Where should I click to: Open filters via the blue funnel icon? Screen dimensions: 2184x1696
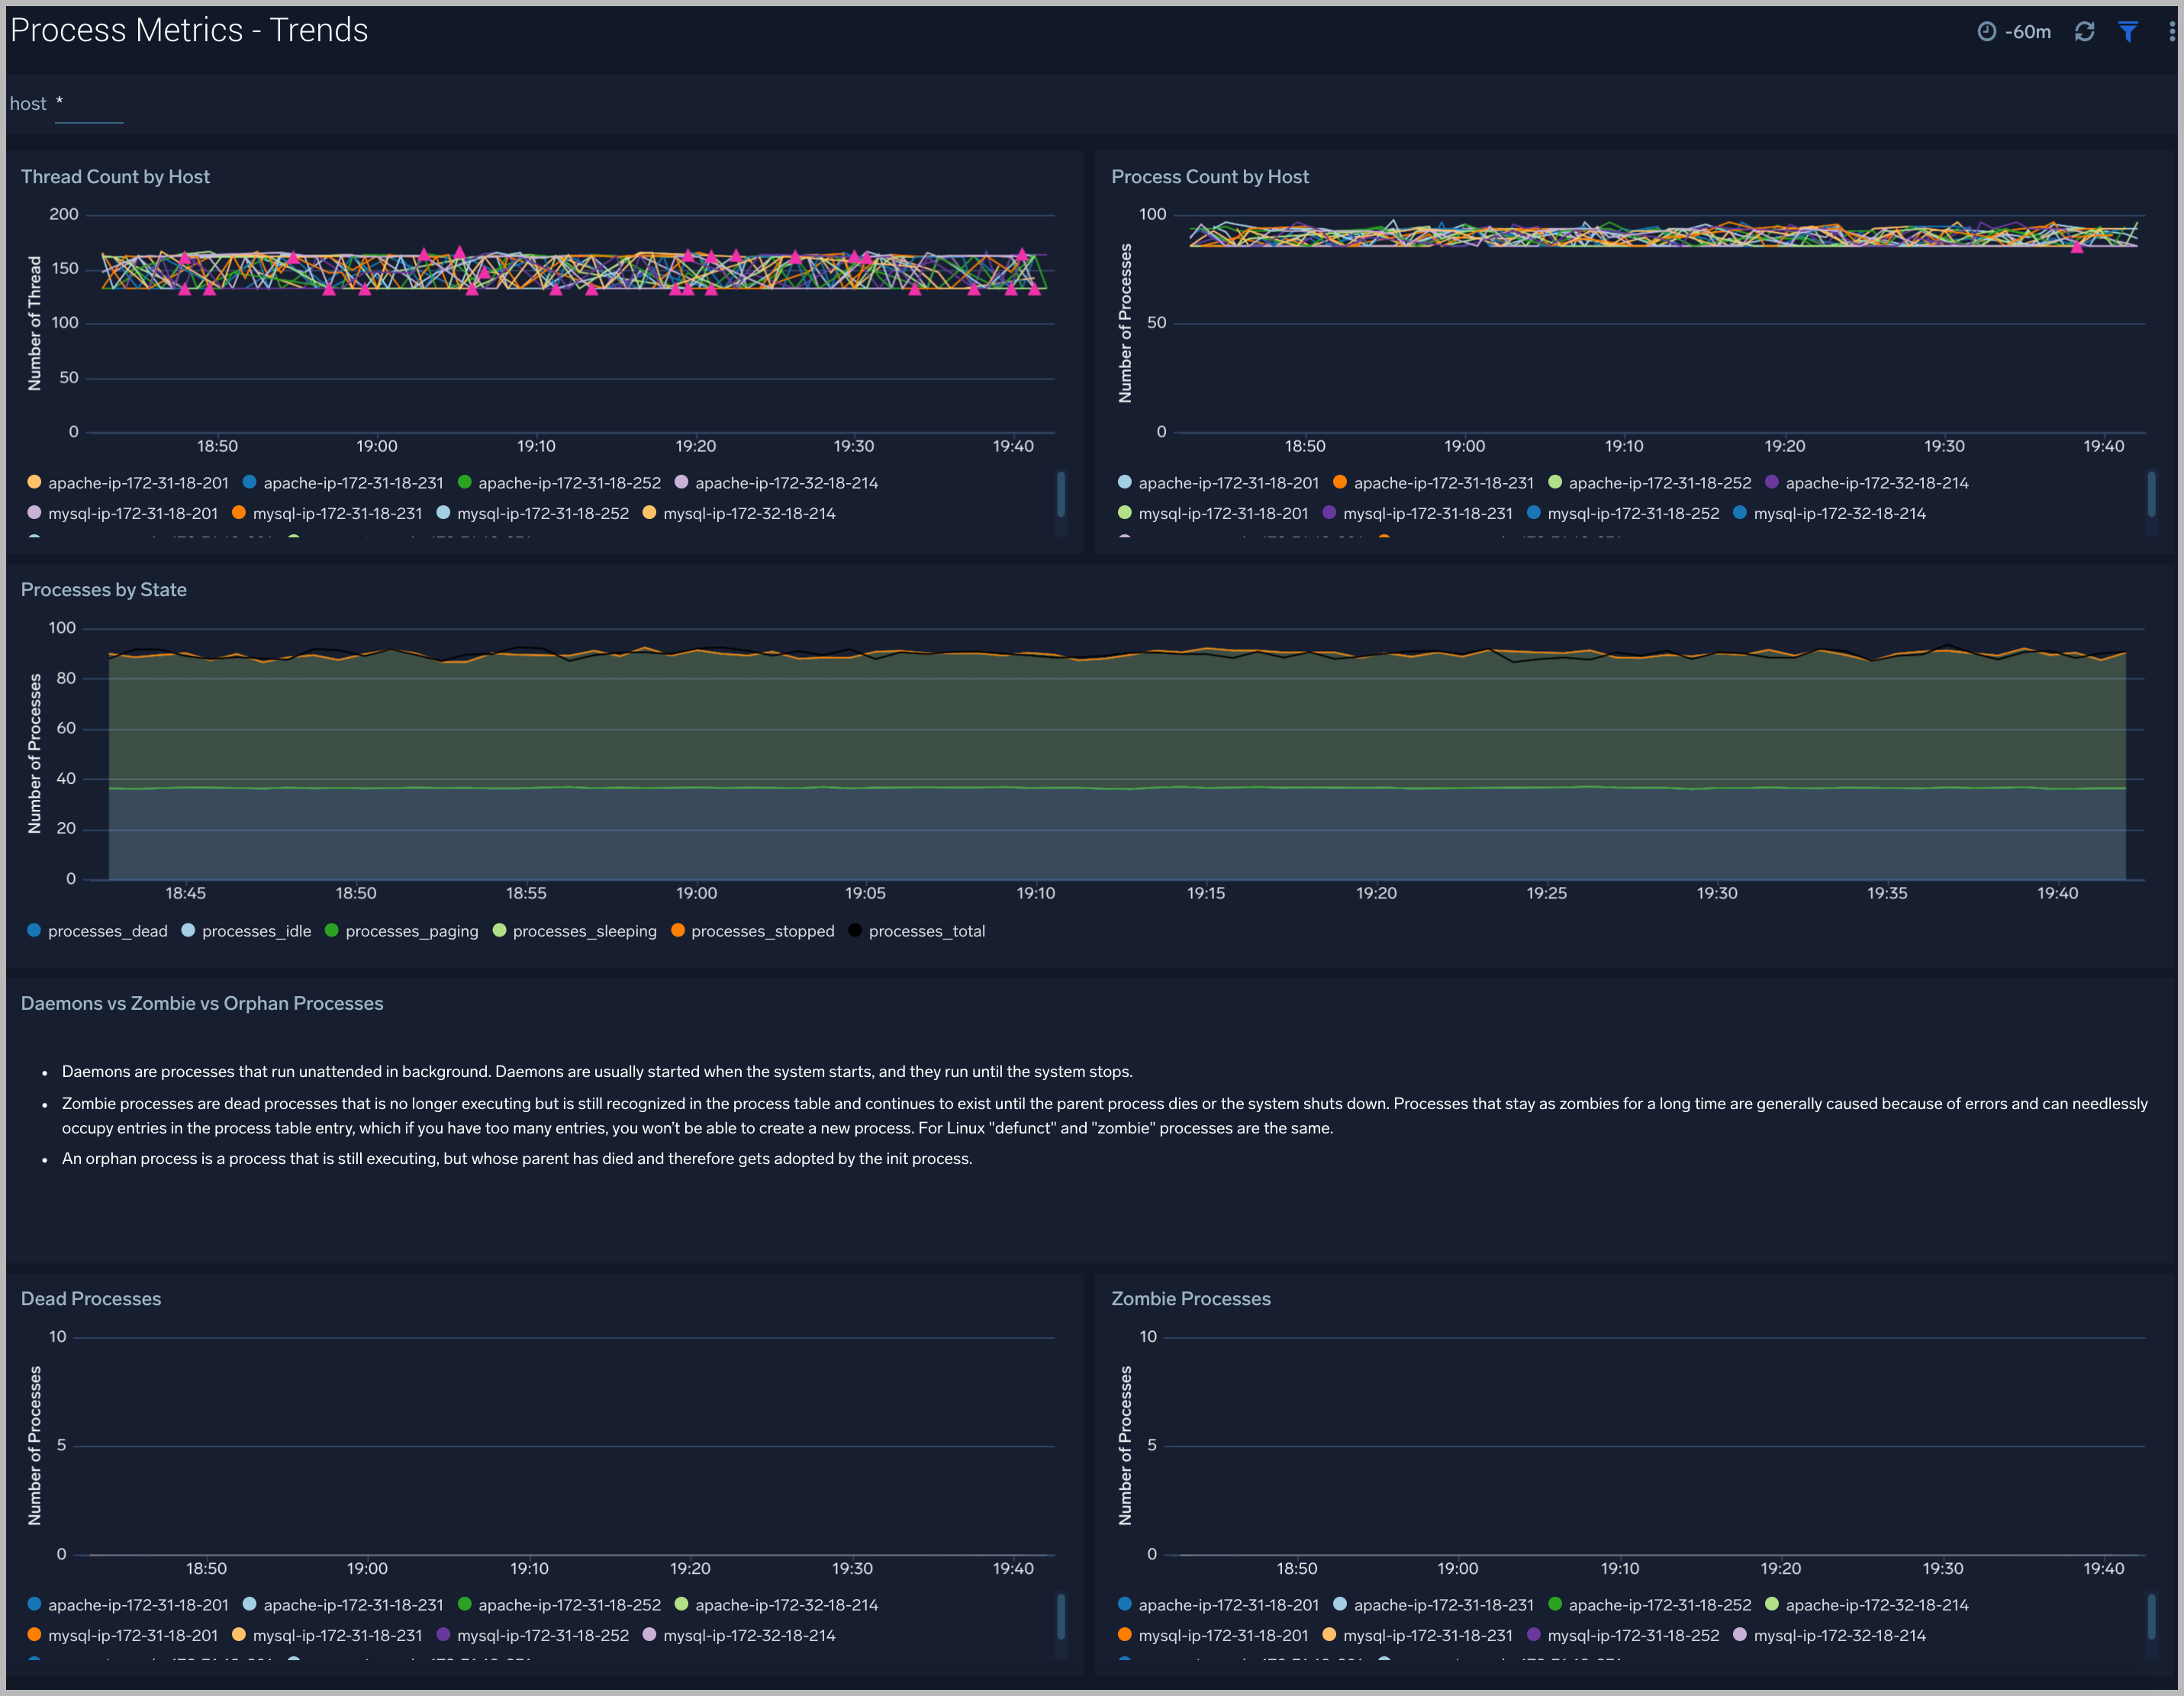[x=2127, y=31]
